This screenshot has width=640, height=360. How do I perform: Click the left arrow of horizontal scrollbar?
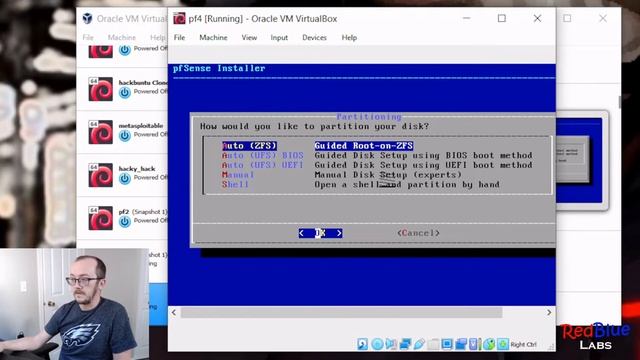pos(174,313)
